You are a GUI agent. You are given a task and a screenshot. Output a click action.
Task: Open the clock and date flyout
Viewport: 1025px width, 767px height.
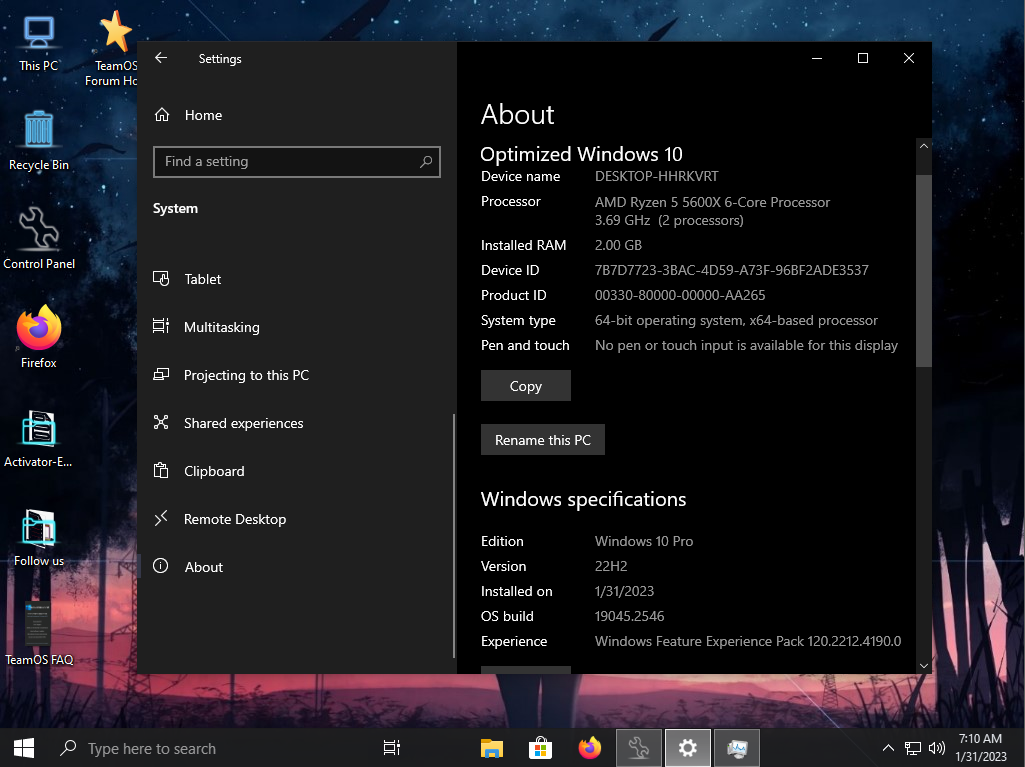click(981, 748)
